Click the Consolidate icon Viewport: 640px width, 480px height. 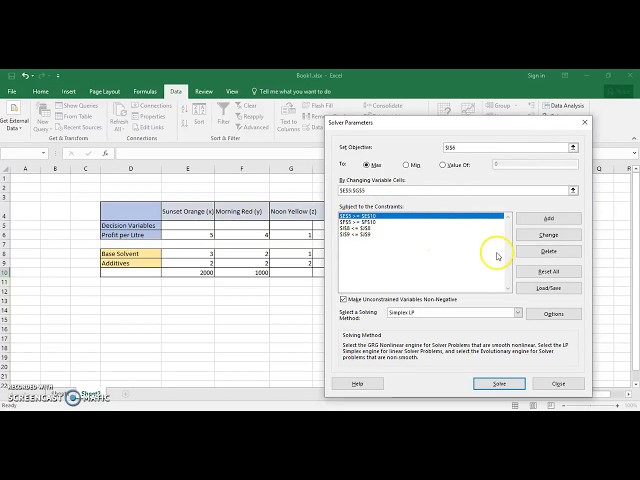tap(367, 106)
